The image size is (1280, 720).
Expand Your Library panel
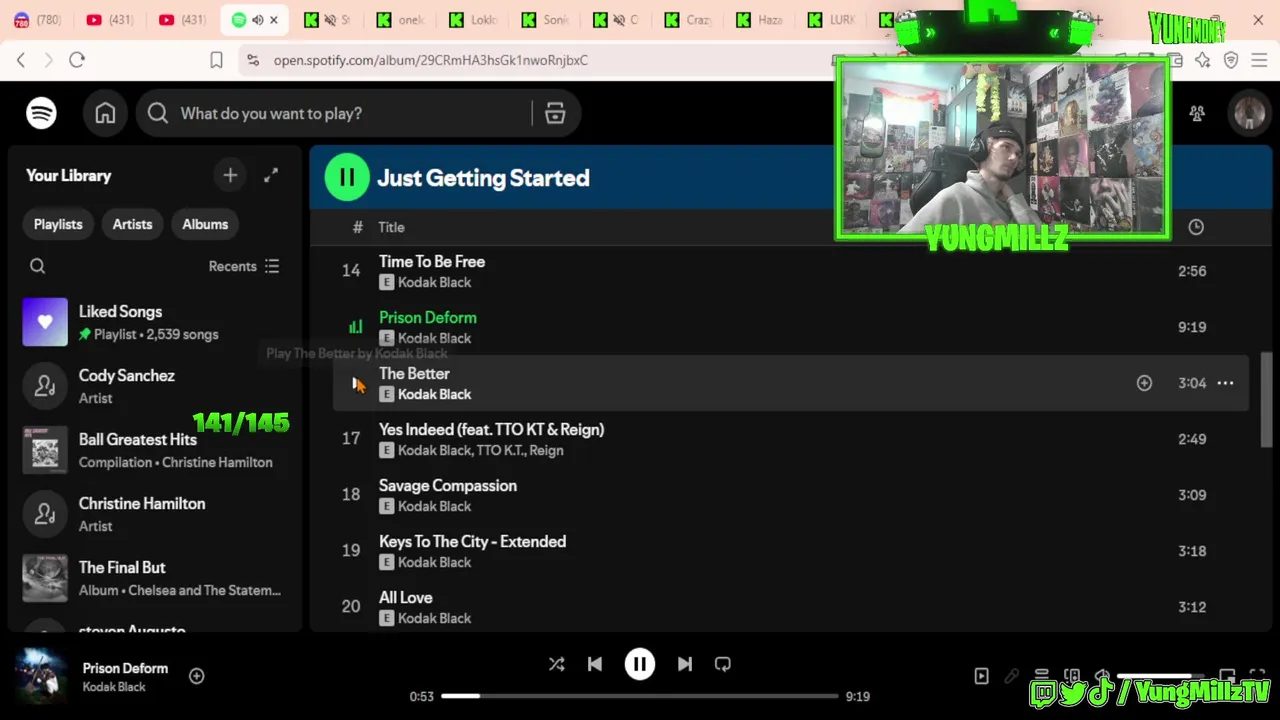[x=271, y=175]
